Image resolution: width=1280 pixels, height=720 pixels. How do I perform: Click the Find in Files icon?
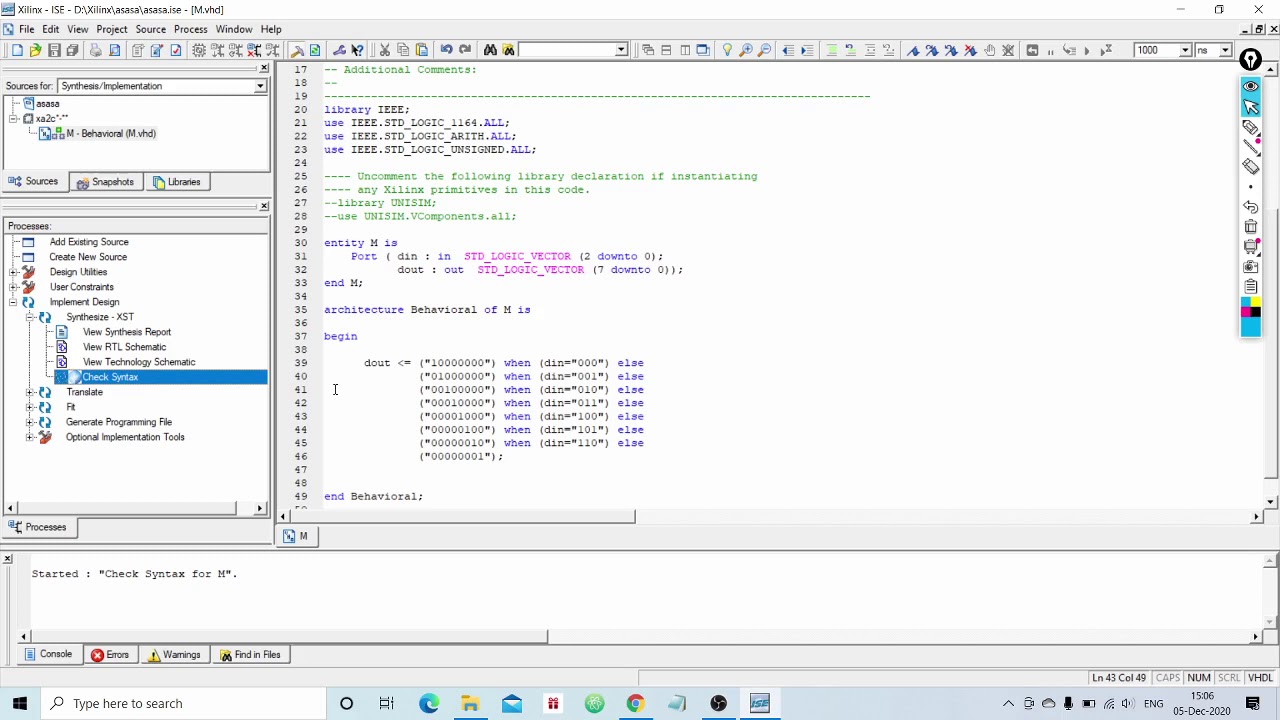click(508, 50)
